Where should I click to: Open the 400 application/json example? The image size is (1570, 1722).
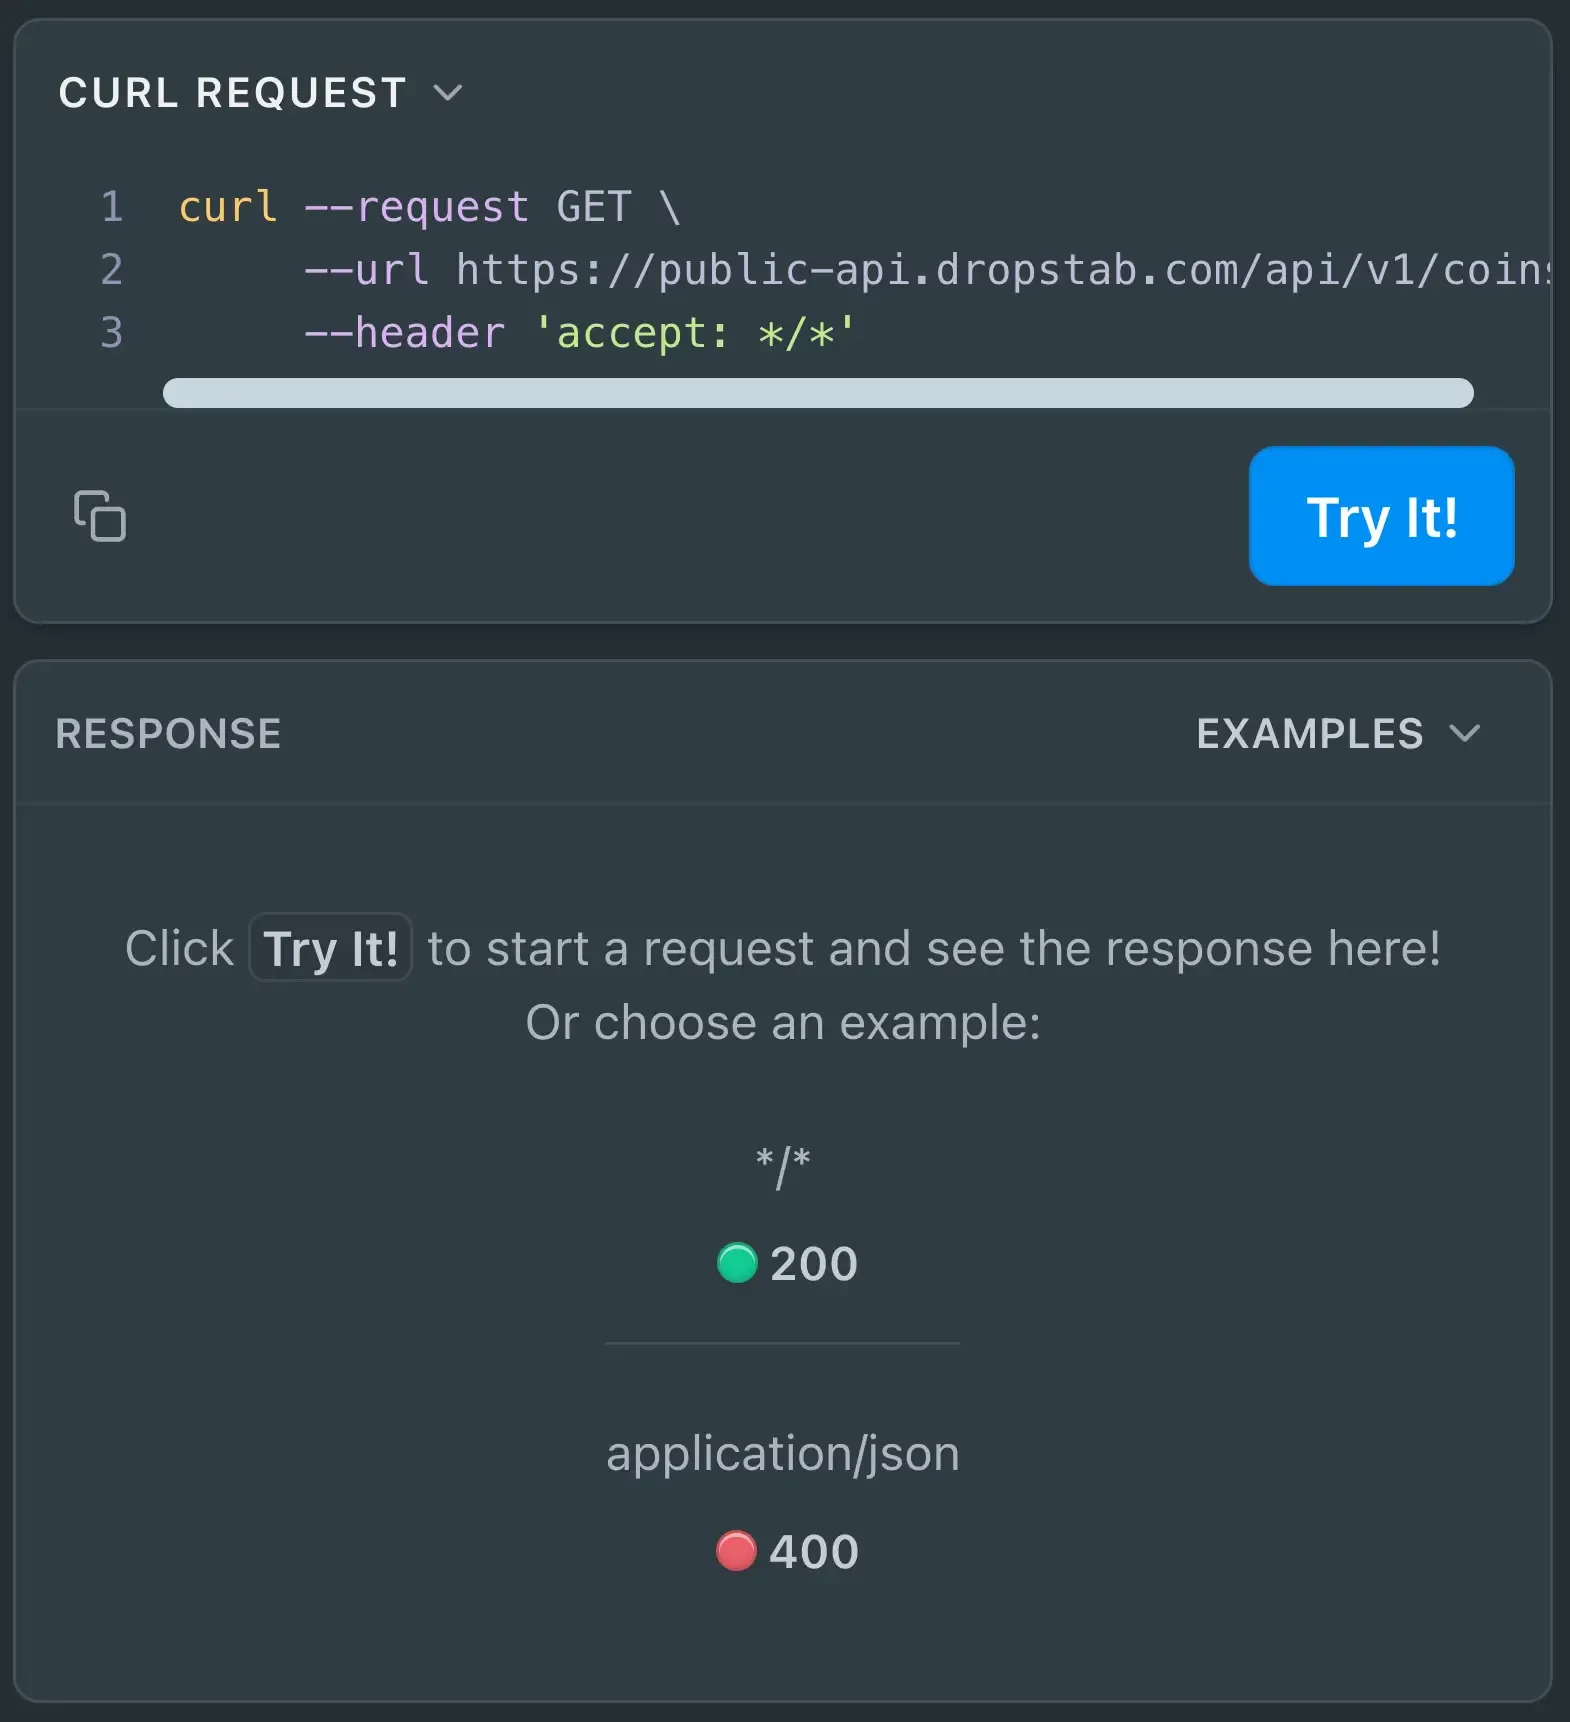tap(813, 1551)
